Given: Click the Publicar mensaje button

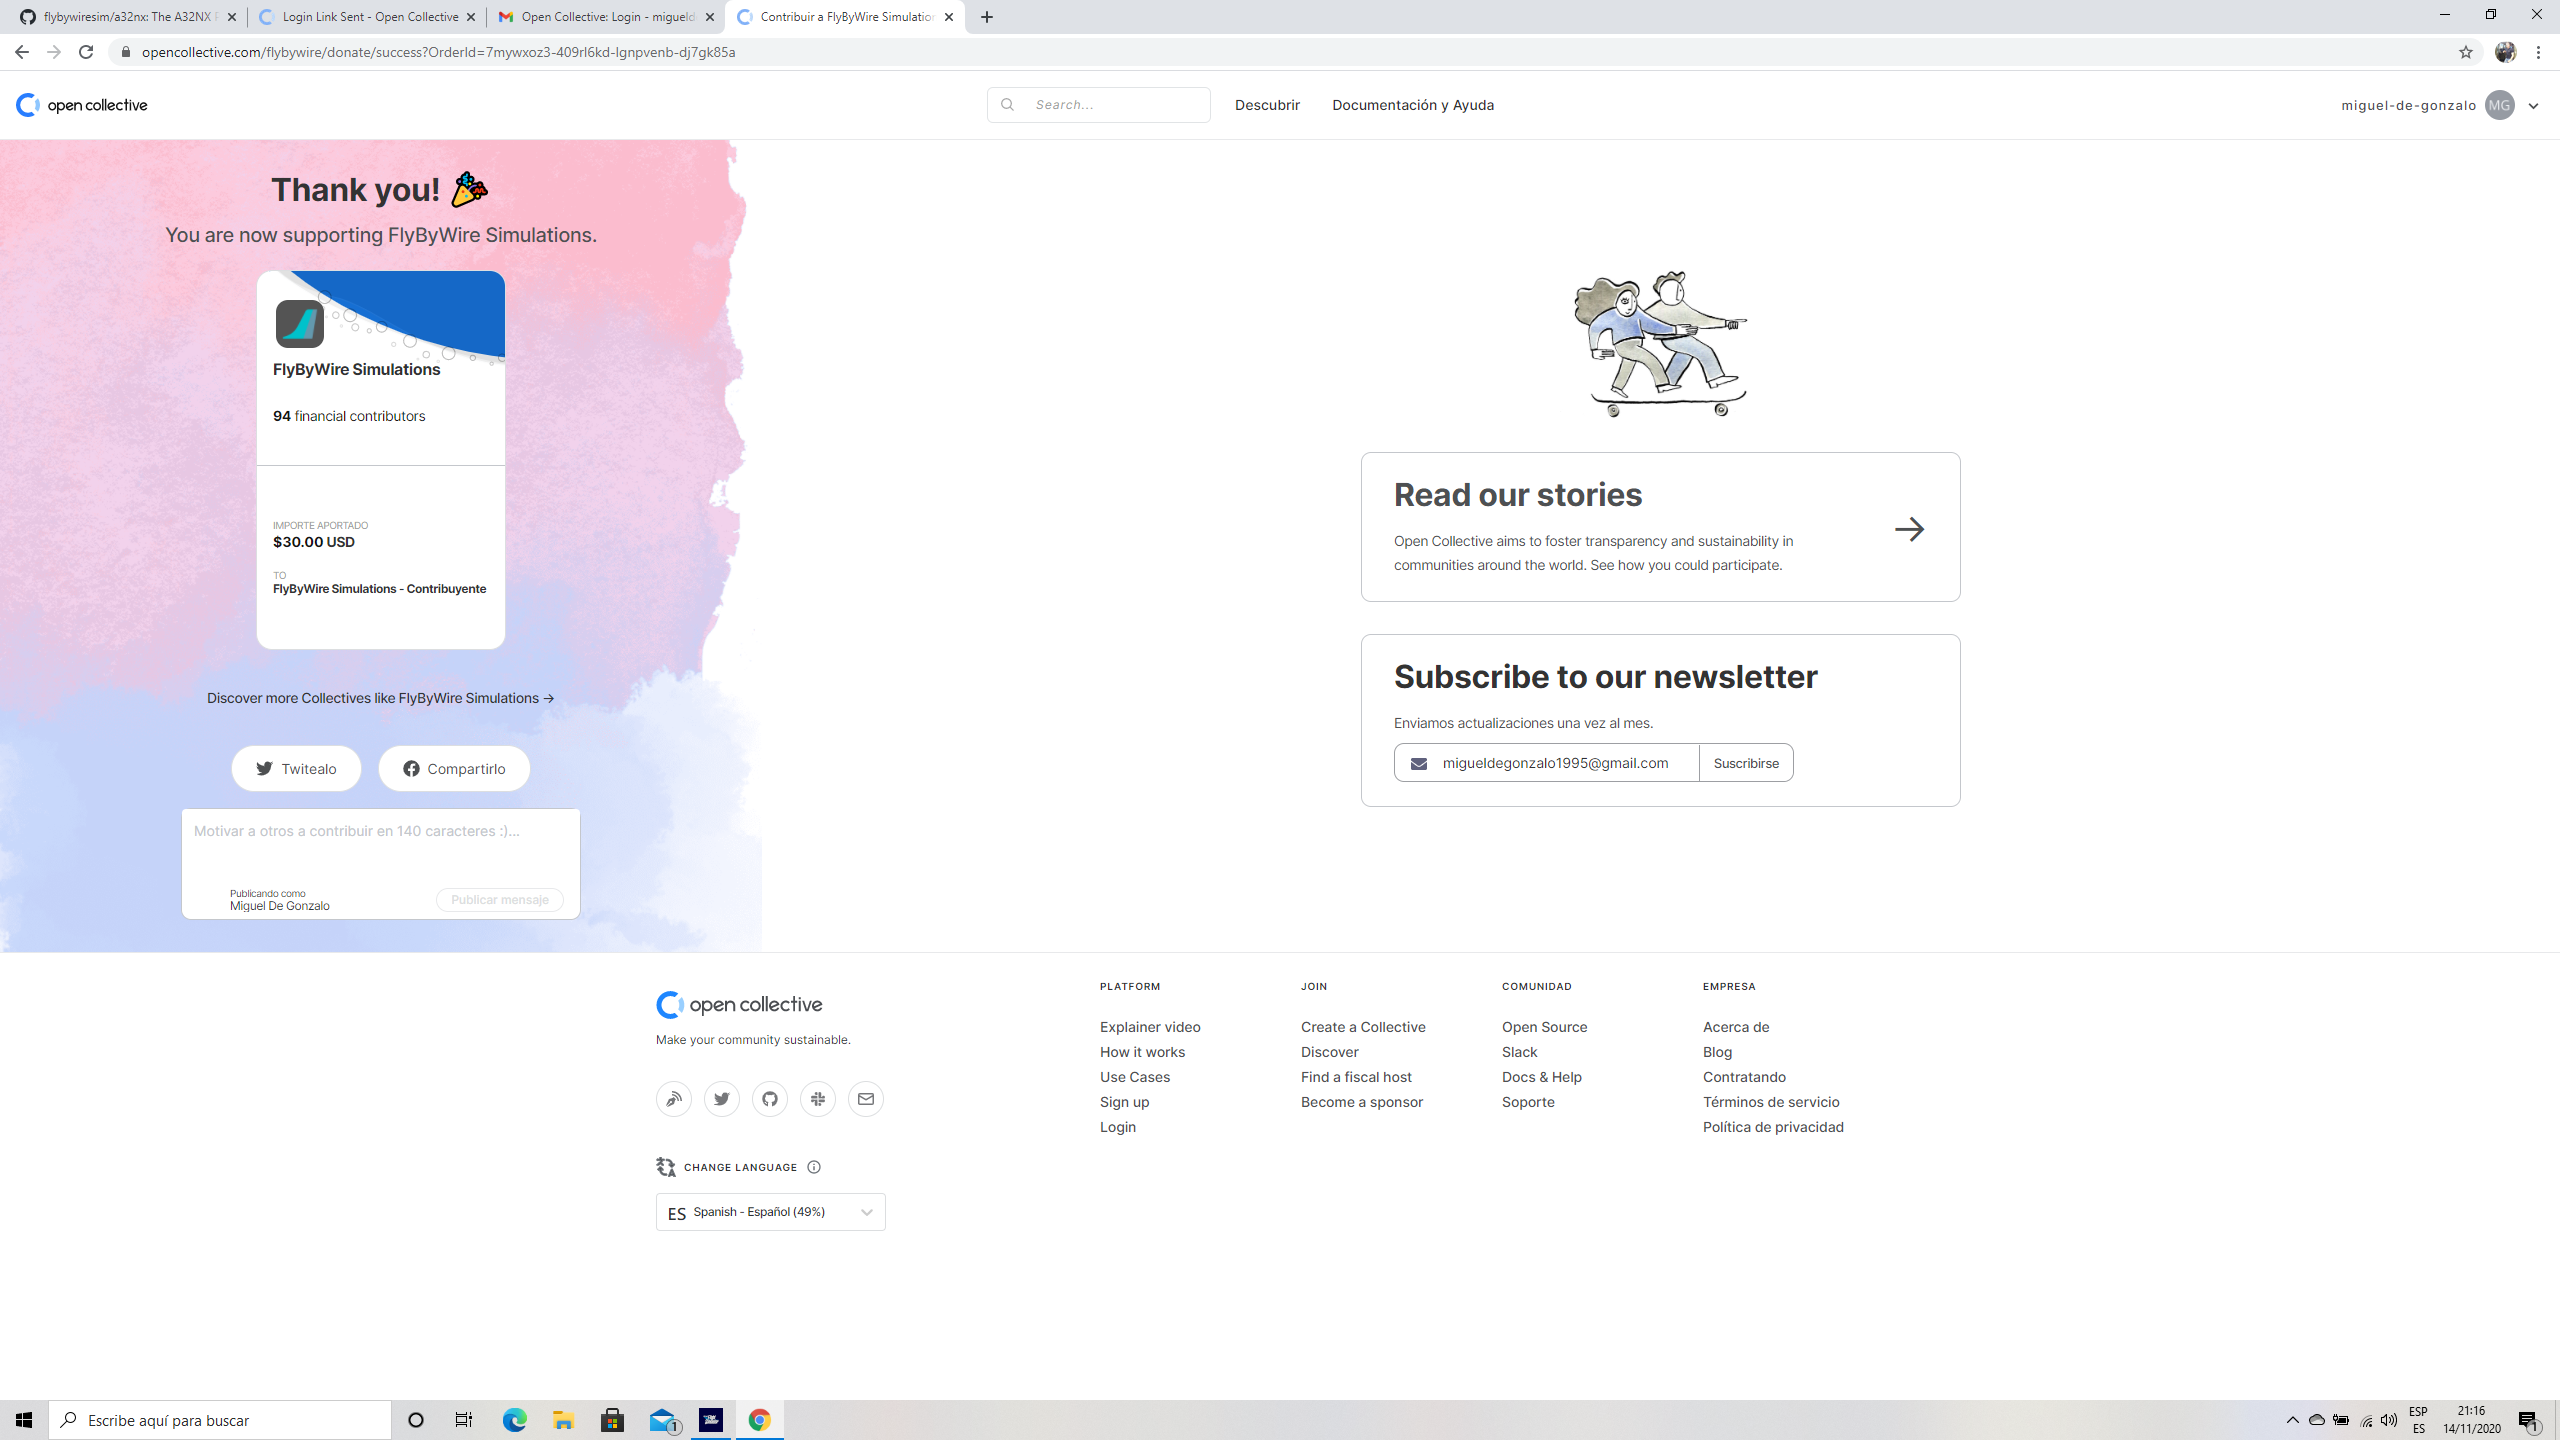Looking at the screenshot, I should pos(500,900).
